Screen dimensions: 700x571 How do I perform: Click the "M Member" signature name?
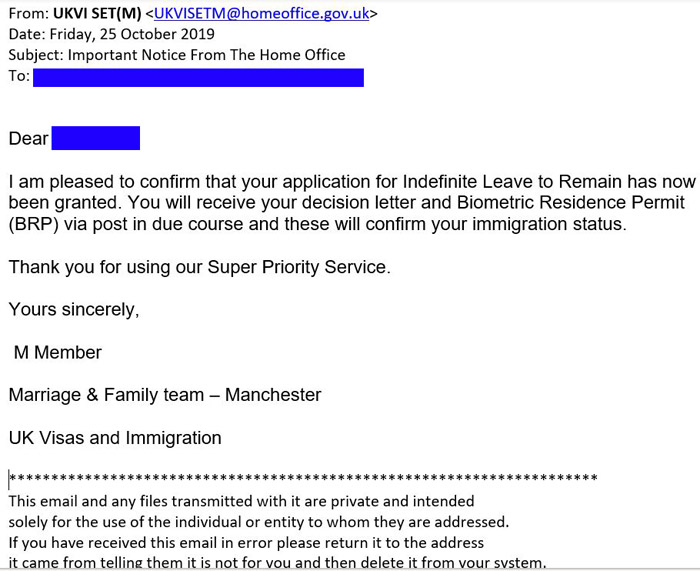(x=57, y=352)
